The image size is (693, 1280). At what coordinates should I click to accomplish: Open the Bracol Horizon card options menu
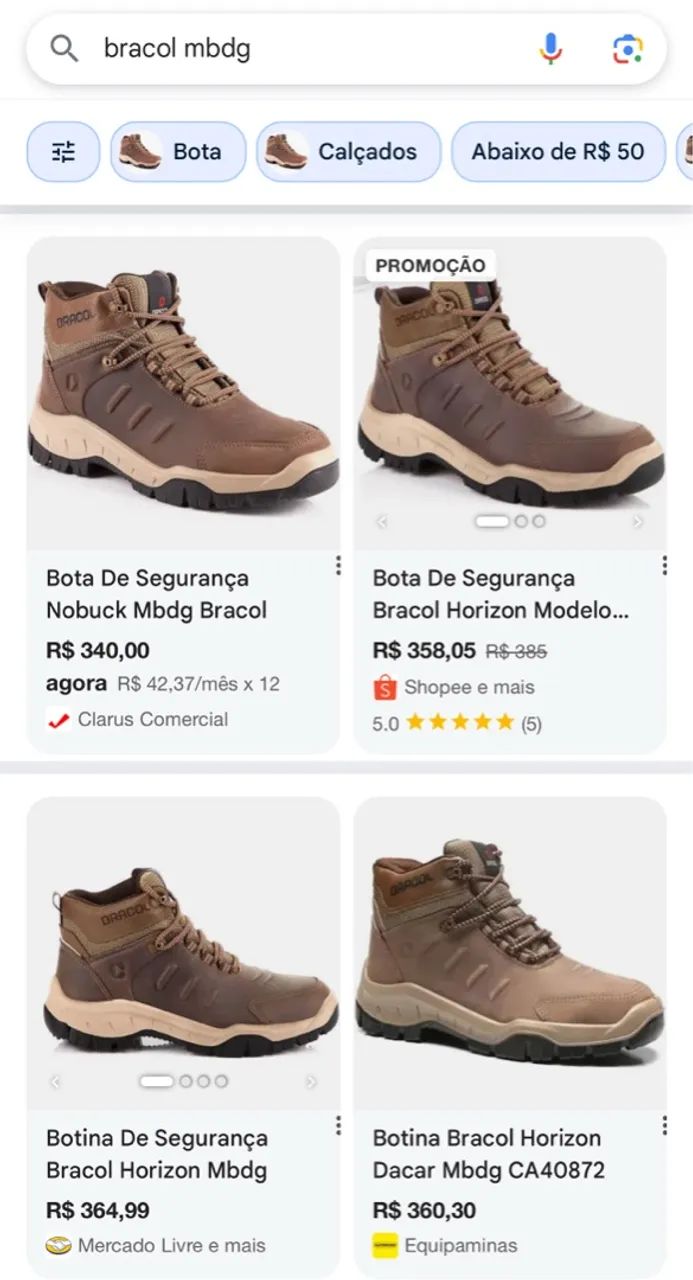pos(665,568)
